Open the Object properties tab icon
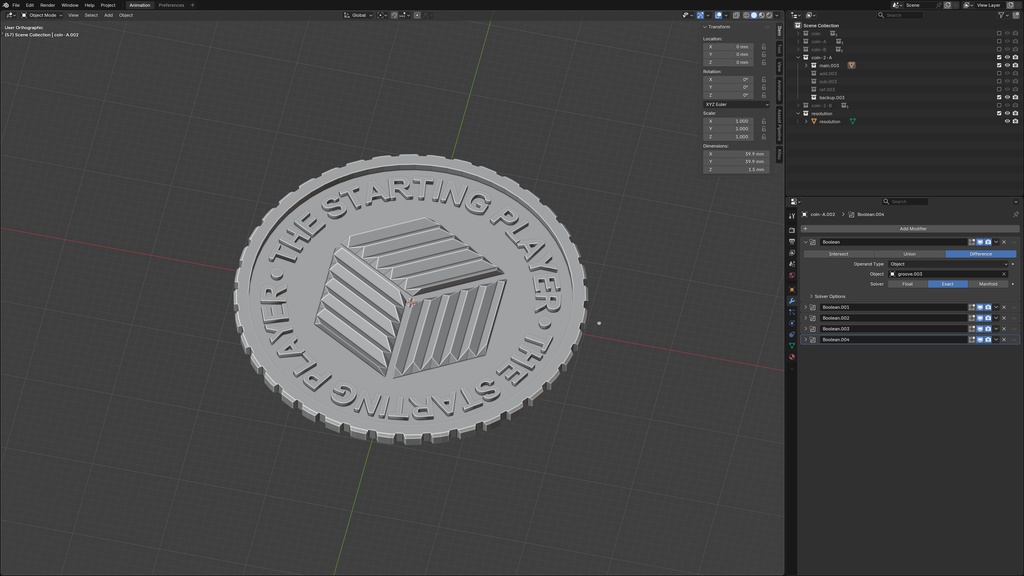This screenshot has width=1024, height=576. (792, 289)
